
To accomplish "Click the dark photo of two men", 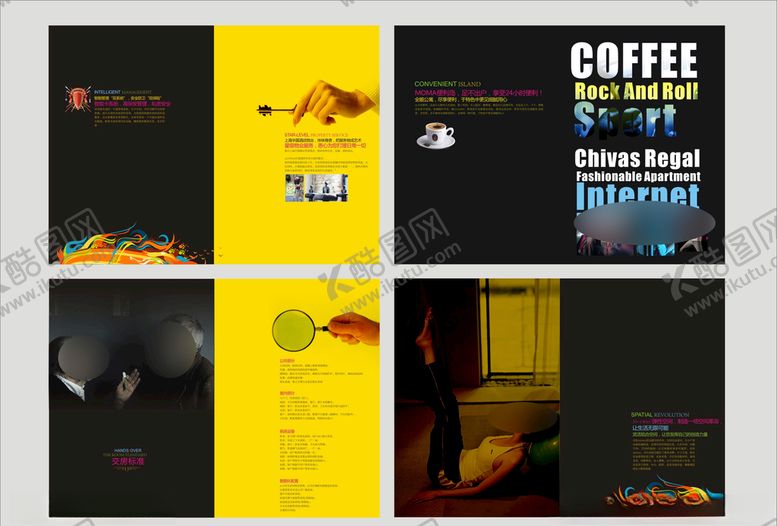I will click(x=131, y=345).
